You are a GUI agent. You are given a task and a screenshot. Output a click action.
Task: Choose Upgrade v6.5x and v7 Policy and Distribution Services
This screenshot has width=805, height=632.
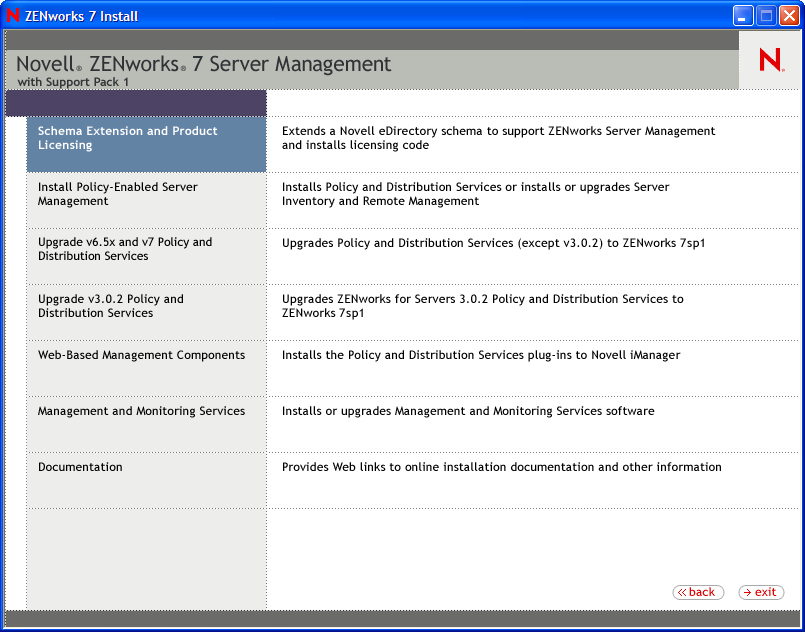pyautogui.click(x=146, y=256)
